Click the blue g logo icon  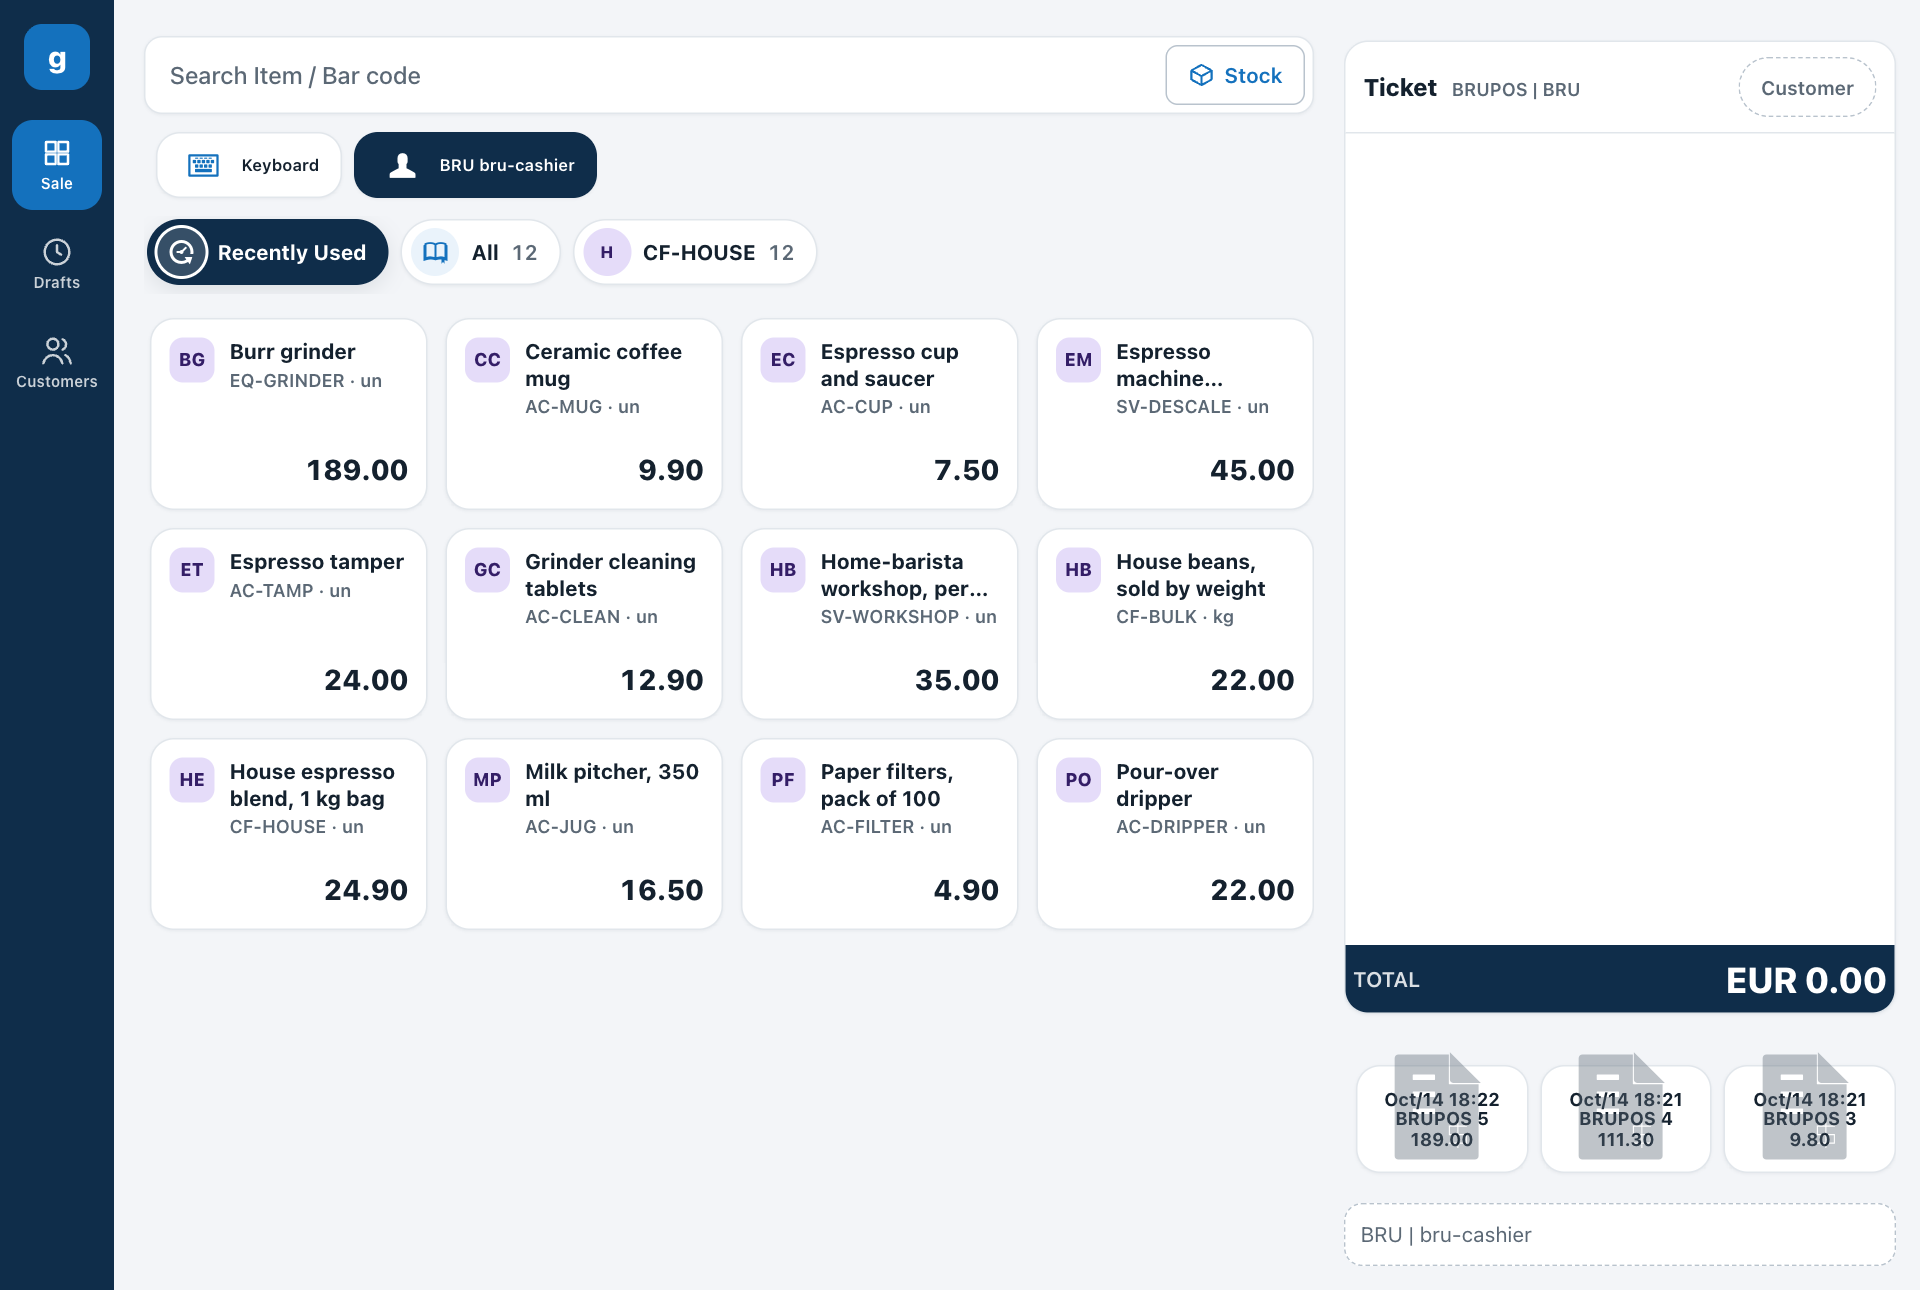[57, 58]
